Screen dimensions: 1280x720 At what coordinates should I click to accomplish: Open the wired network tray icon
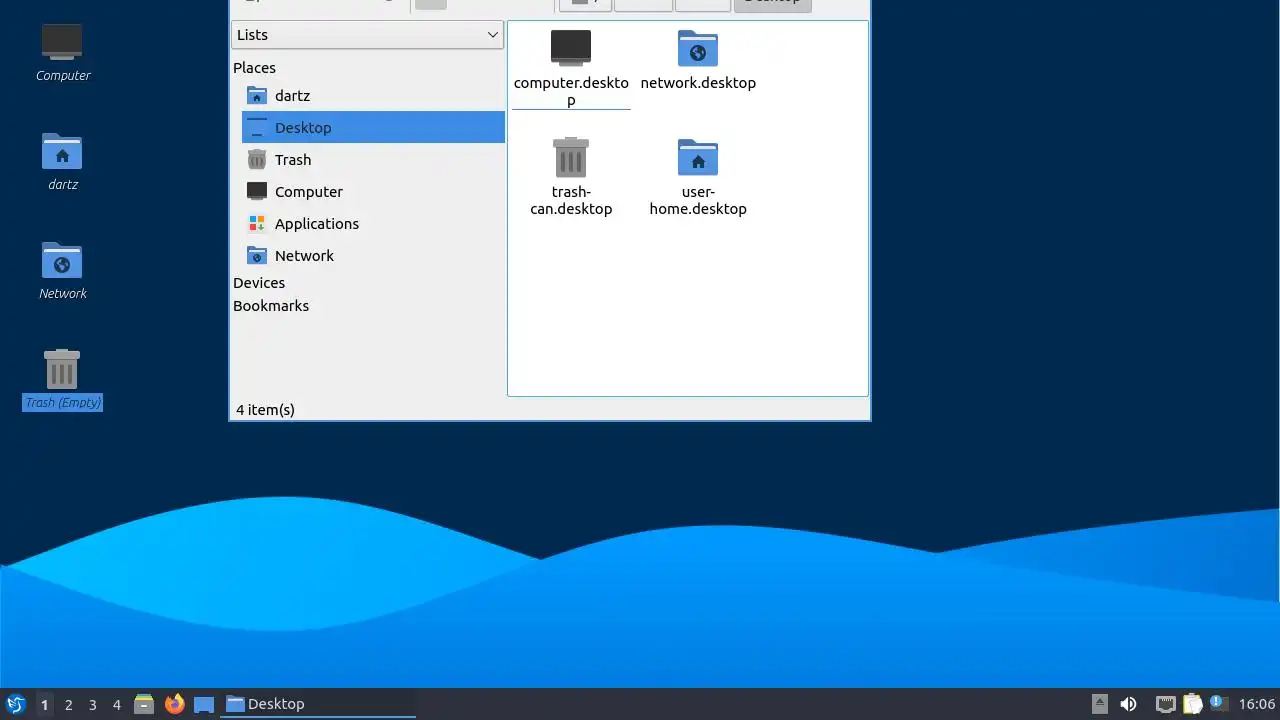tap(1165, 704)
